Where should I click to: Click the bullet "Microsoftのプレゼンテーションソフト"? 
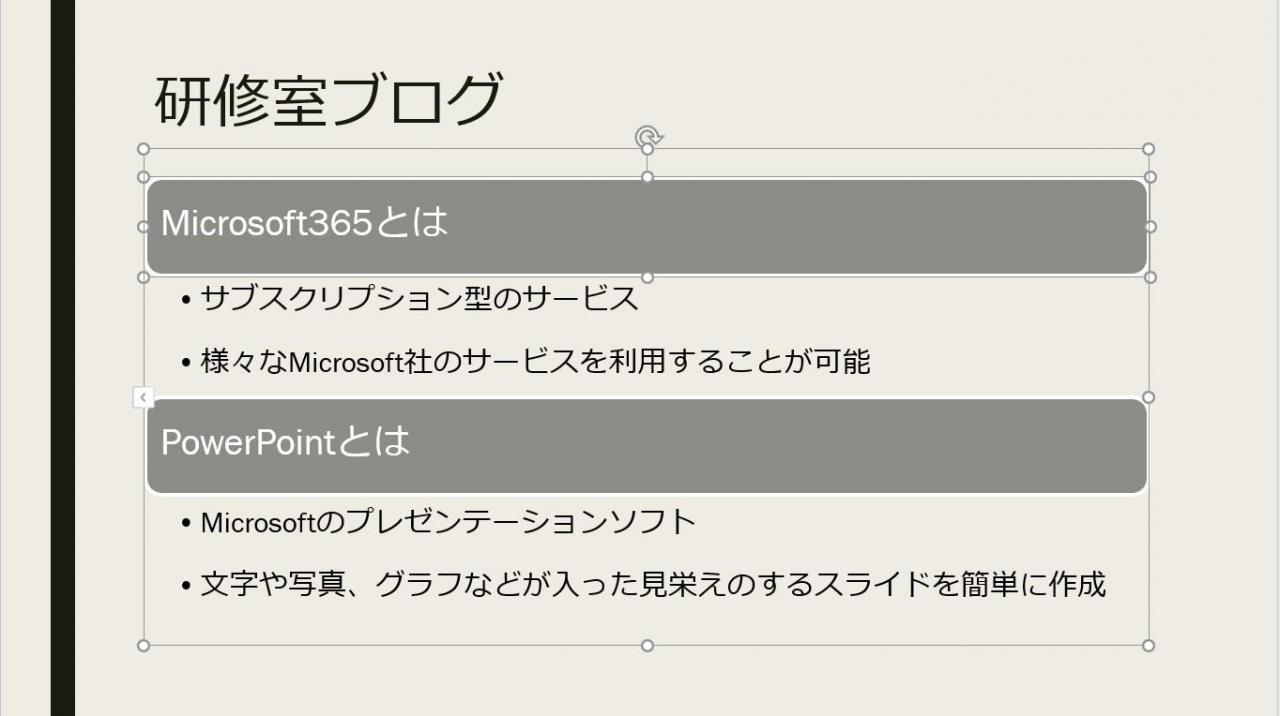(x=448, y=521)
